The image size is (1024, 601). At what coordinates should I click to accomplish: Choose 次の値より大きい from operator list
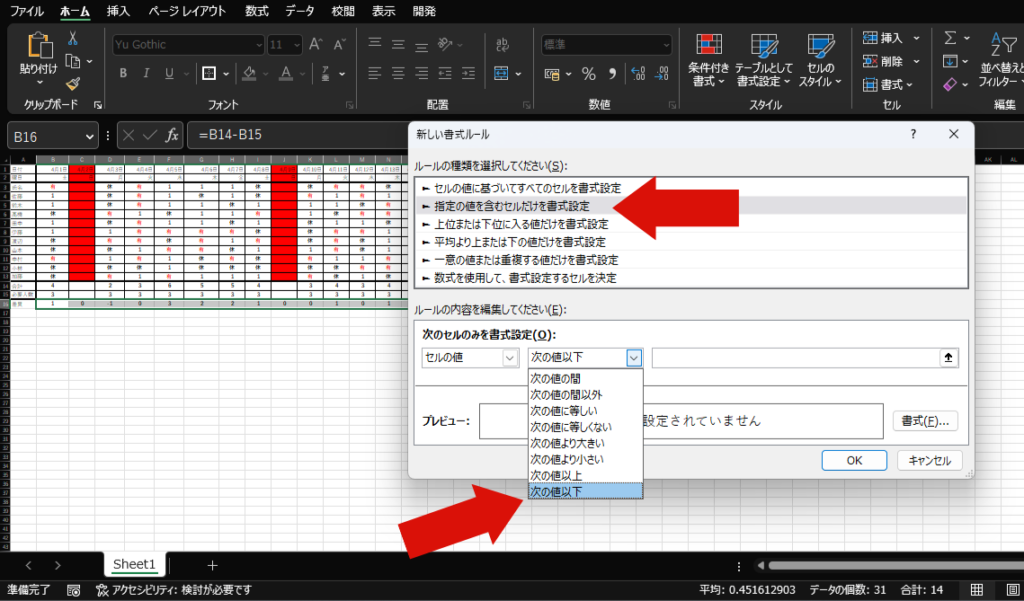[585, 443]
